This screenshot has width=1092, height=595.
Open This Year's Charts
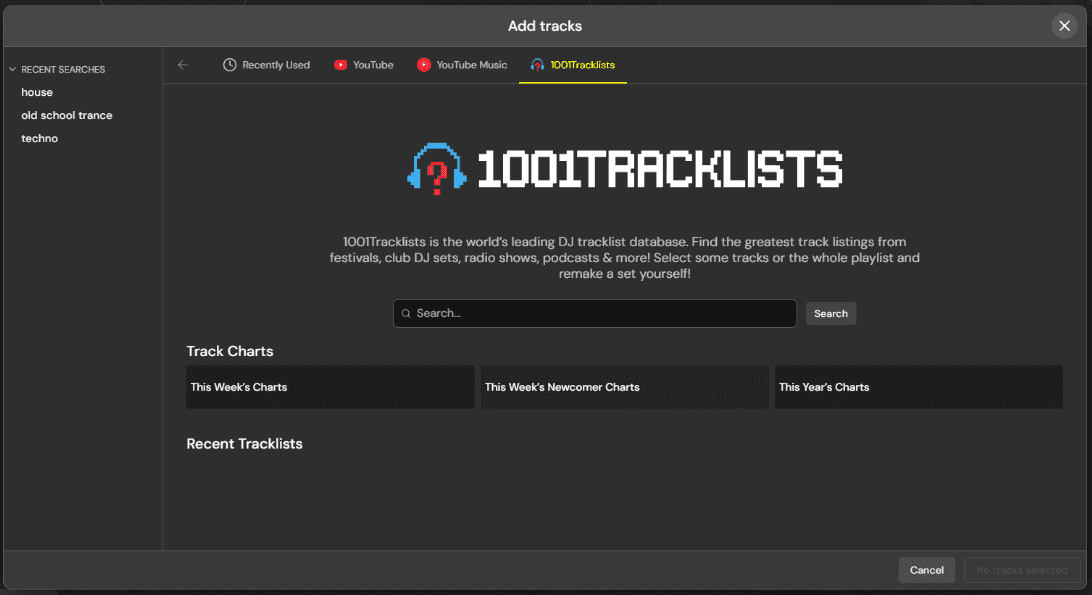(x=918, y=387)
